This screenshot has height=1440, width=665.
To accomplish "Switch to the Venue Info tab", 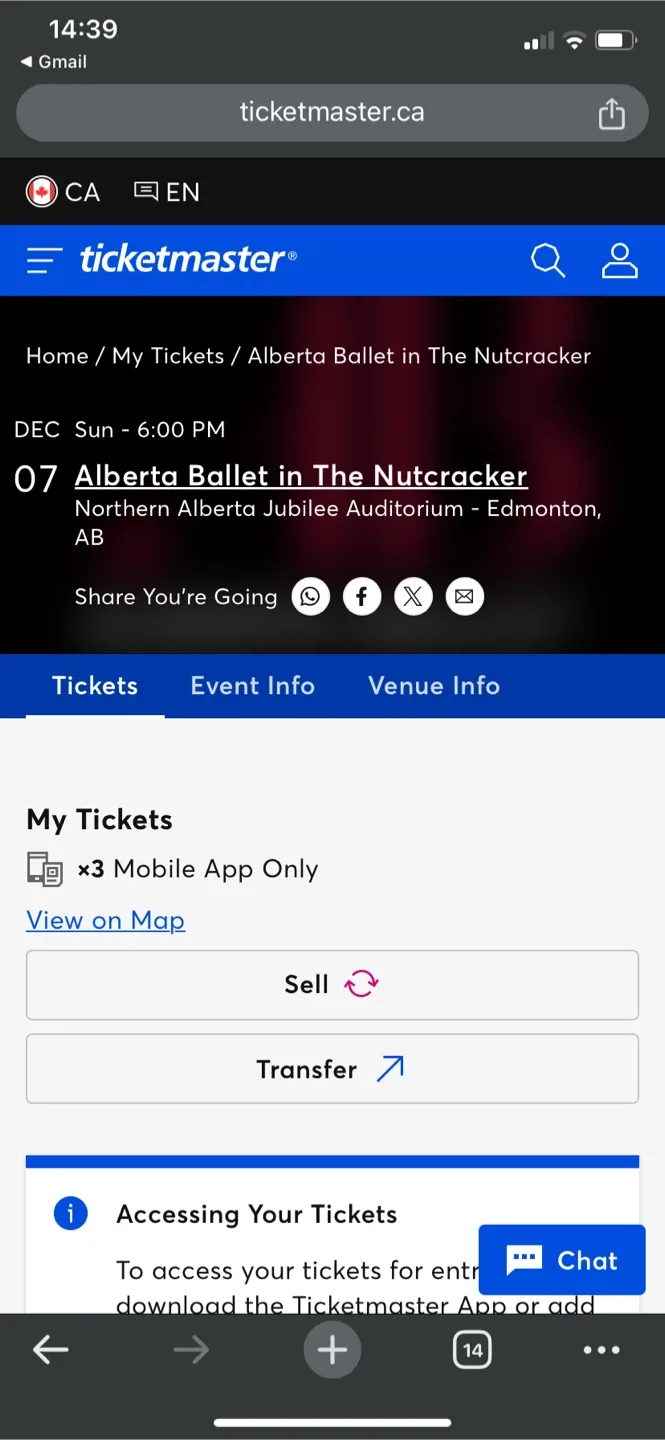I will 433,686.
